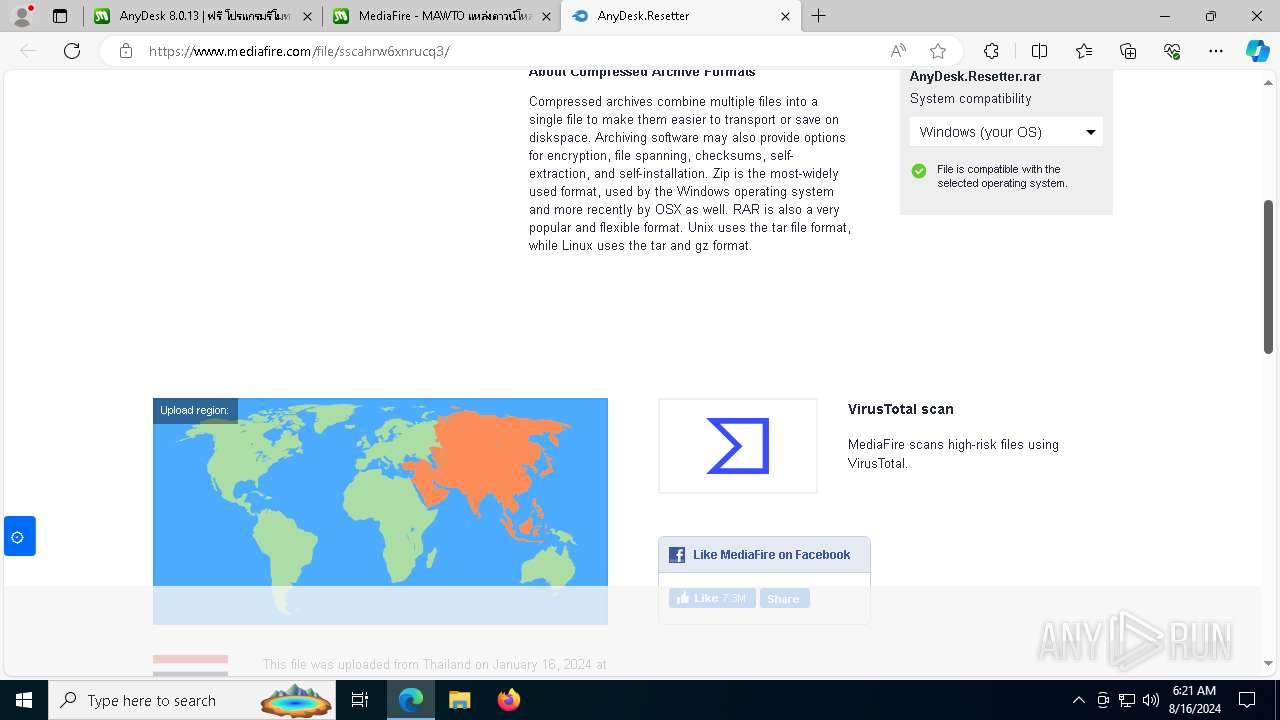The height and width of the screenshot is (720, 1280).
Task: Click the taskbar search box
Action: click(x=193, y=700)
